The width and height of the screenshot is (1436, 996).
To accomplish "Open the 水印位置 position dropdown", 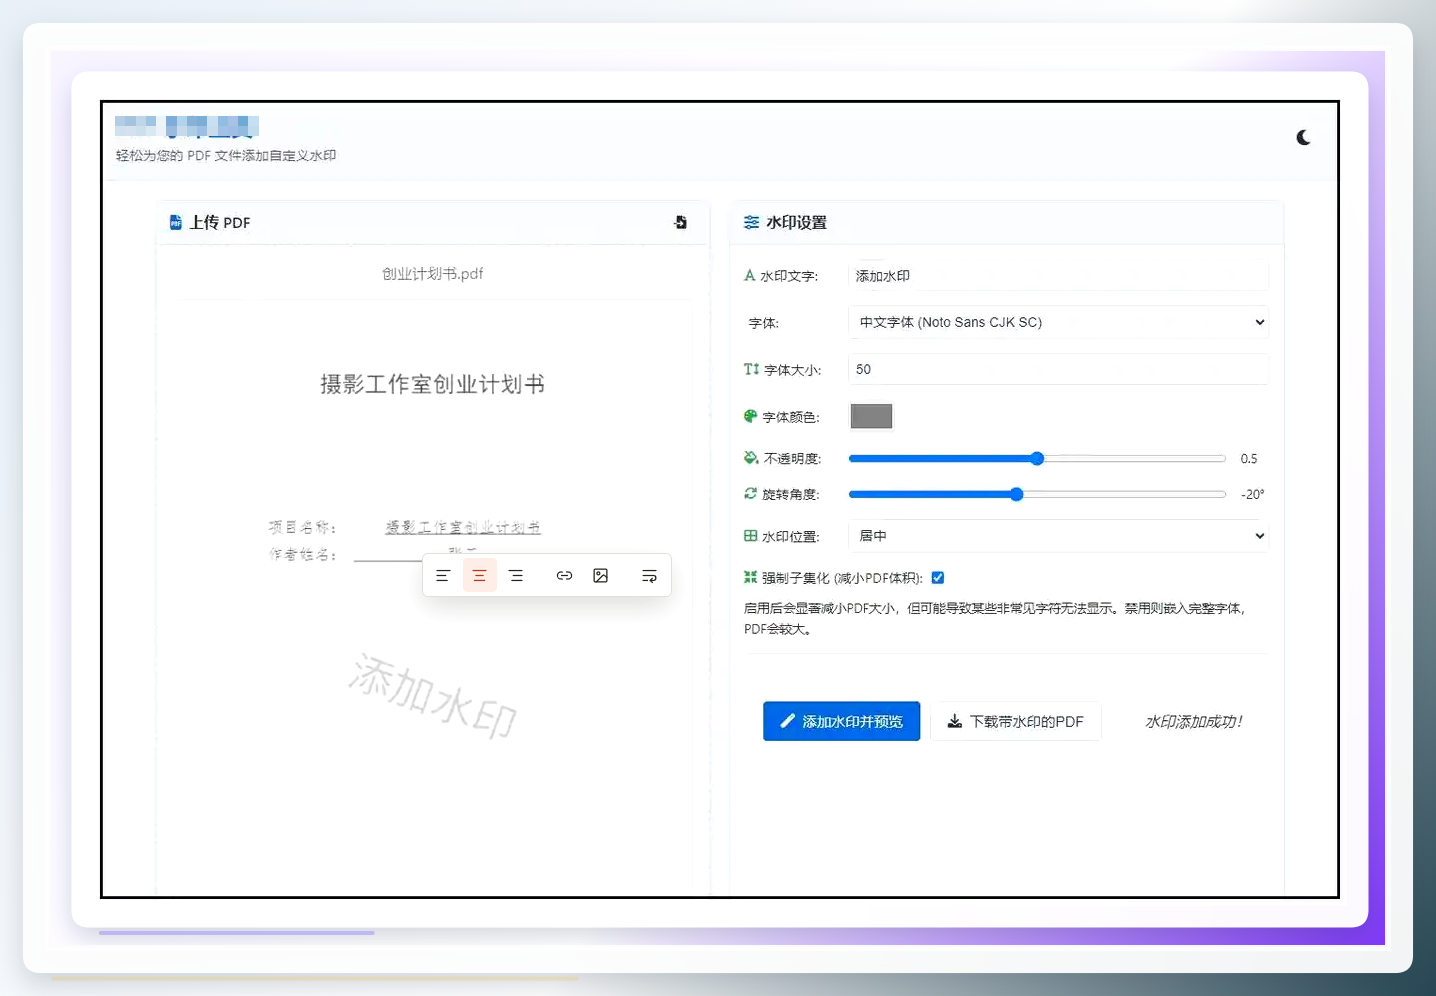I will click(1058, 536).
